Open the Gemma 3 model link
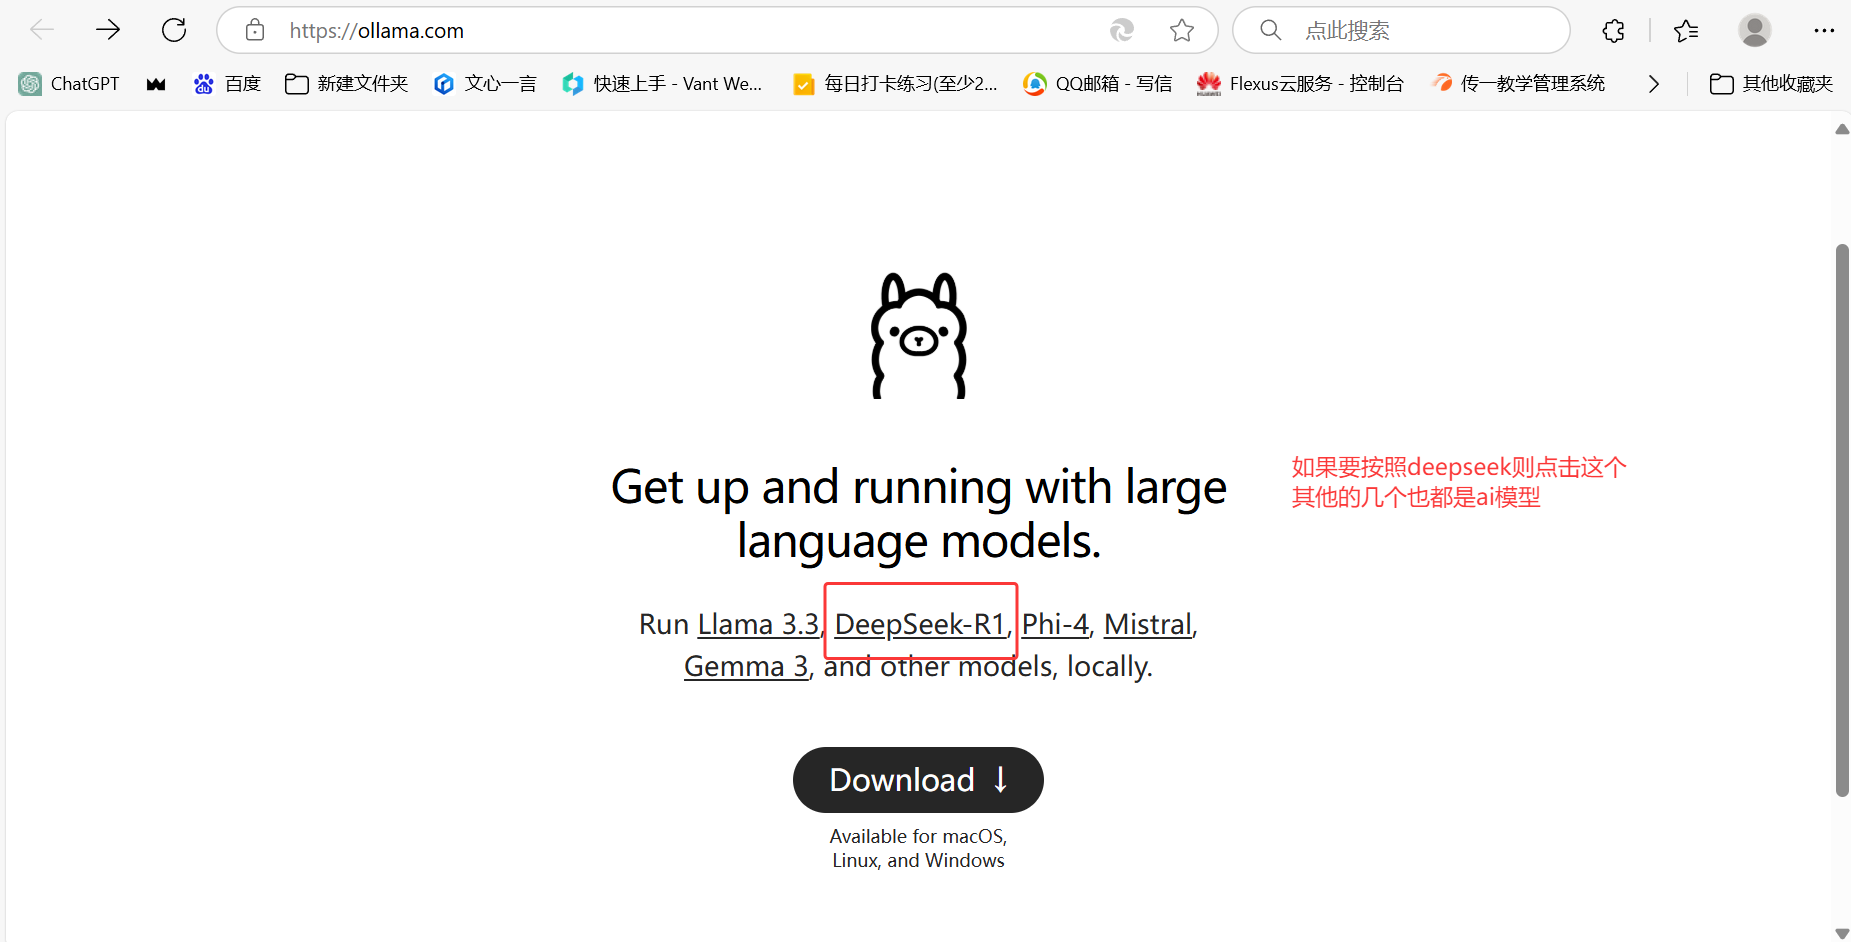The image size is (1851, 942). click(x=746, y=667)
